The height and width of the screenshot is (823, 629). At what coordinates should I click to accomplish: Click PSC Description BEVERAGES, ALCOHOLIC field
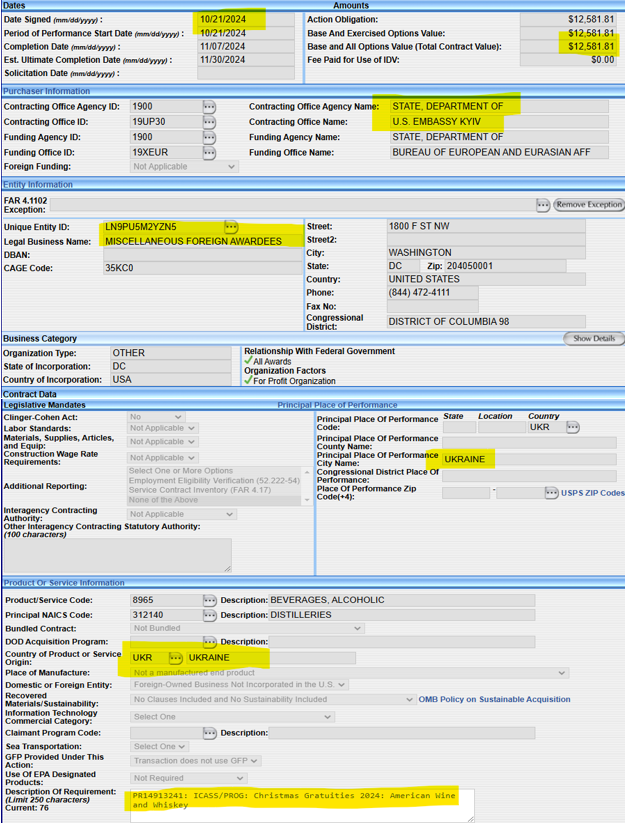click(x=402, y=600)
